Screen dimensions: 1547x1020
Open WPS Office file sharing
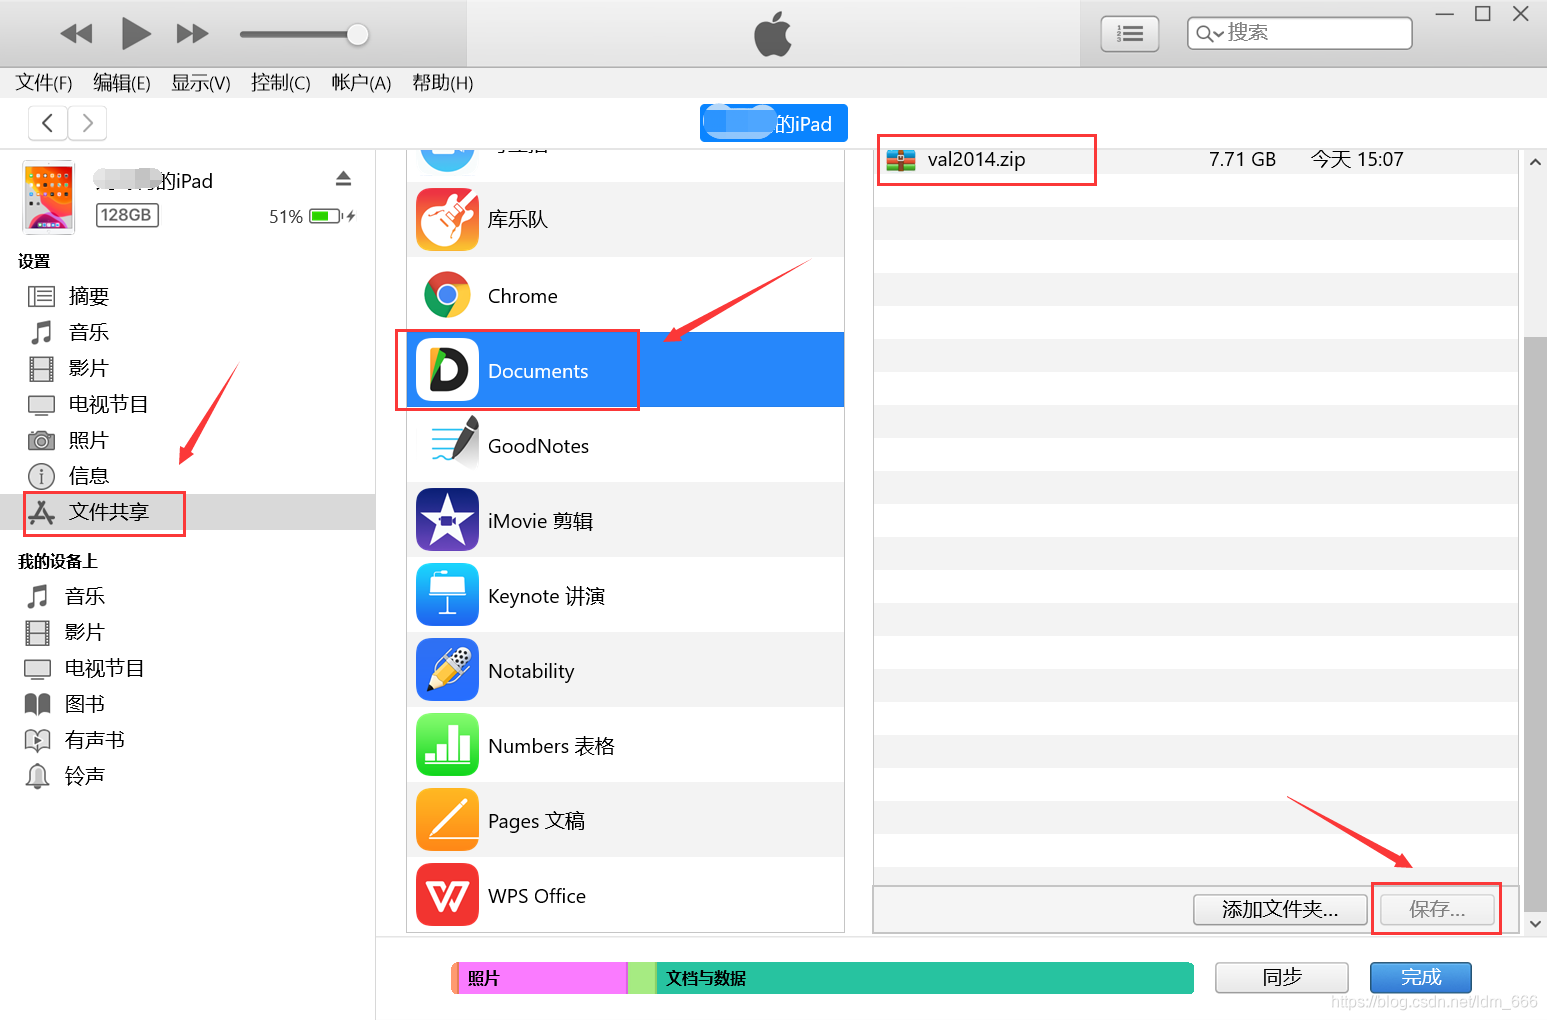pyautogui.click(x=536, y=894)
